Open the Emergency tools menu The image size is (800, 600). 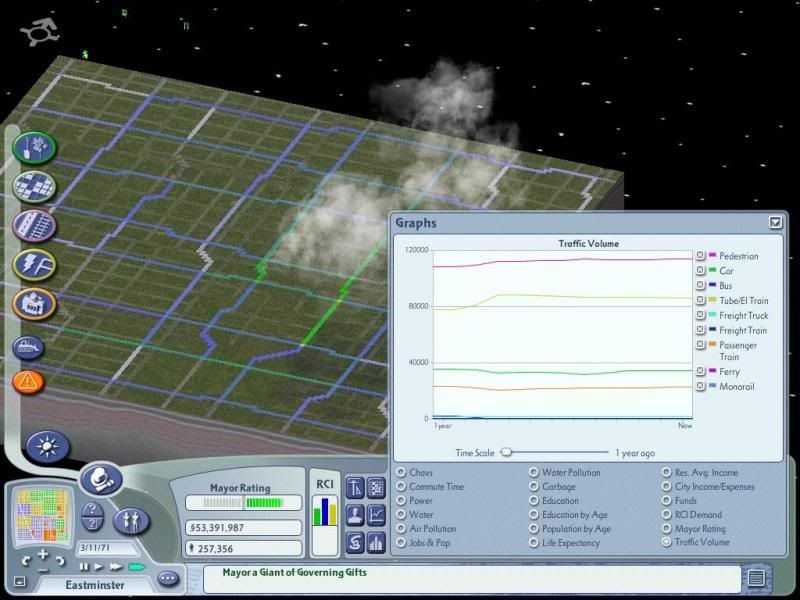click(28, 382)
